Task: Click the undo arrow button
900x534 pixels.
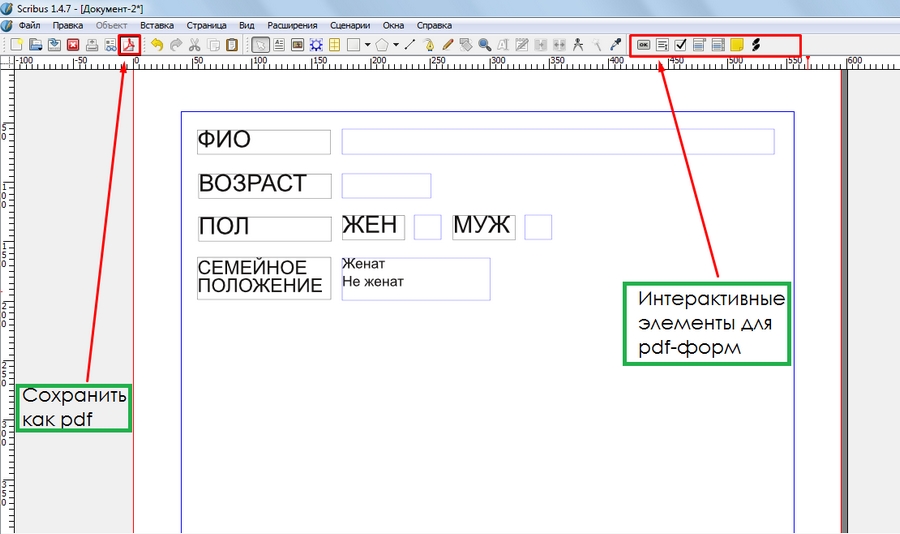Action: tap(157, 45)
